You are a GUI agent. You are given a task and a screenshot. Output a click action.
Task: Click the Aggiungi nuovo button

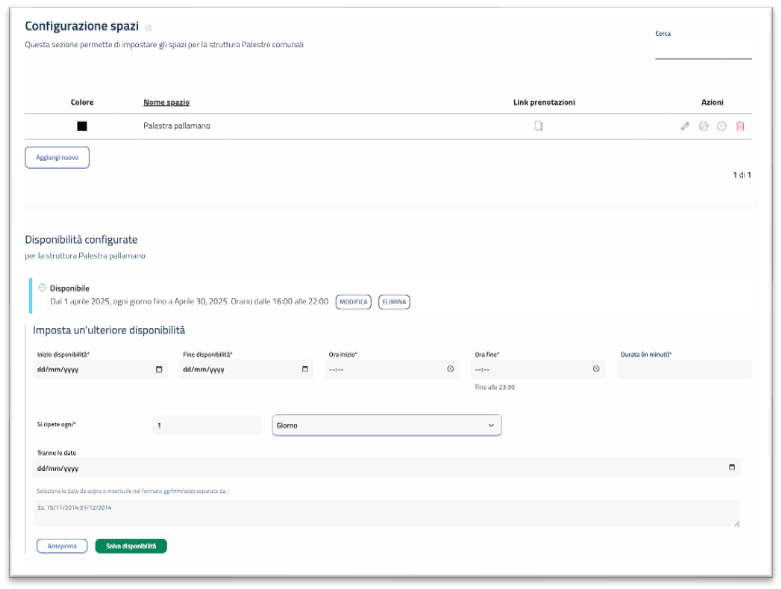point(57,158)
